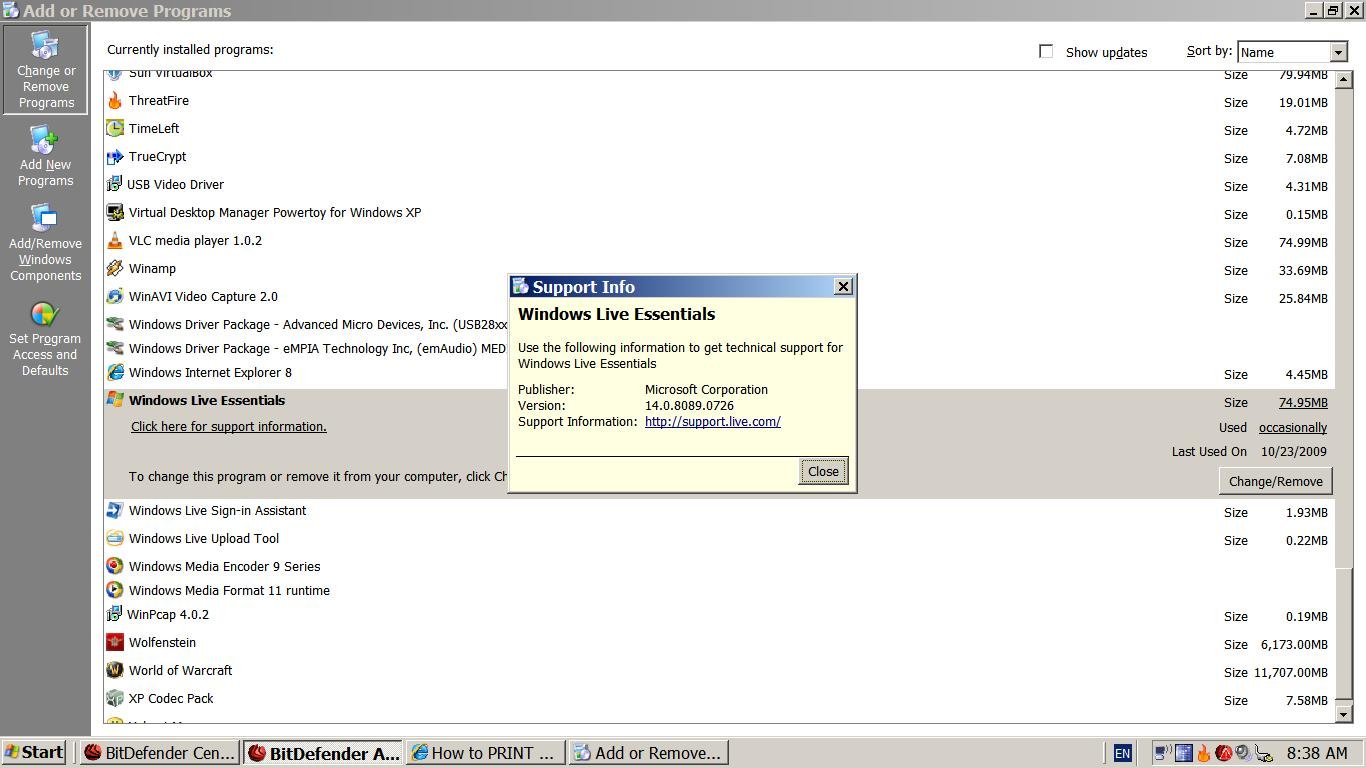Screen dimensions: 1366x768
Task: Switch to Add or Remove... taskbar item
Action: pos(648,753)
